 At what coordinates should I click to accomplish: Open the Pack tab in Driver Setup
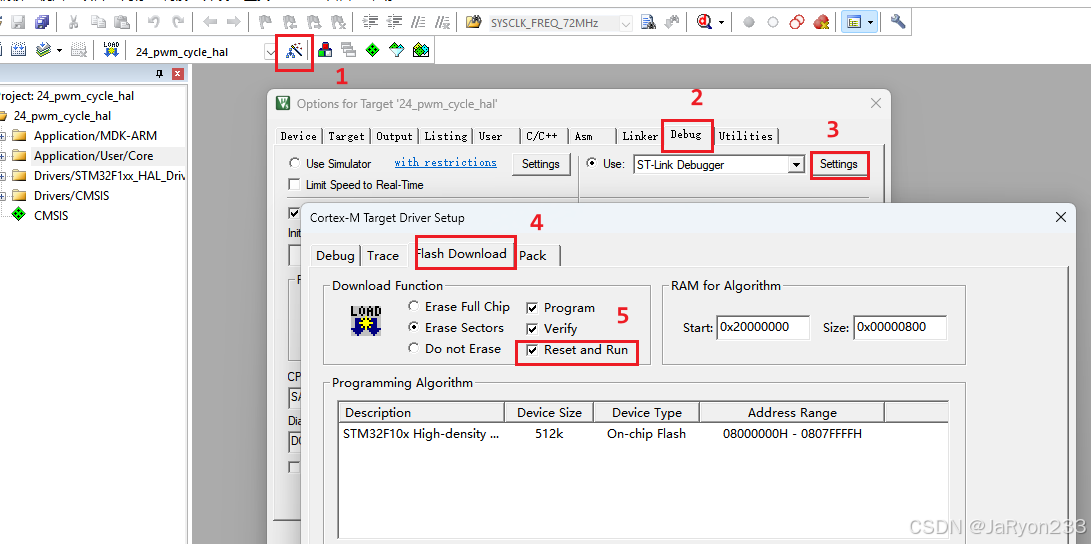click(534, 255)
